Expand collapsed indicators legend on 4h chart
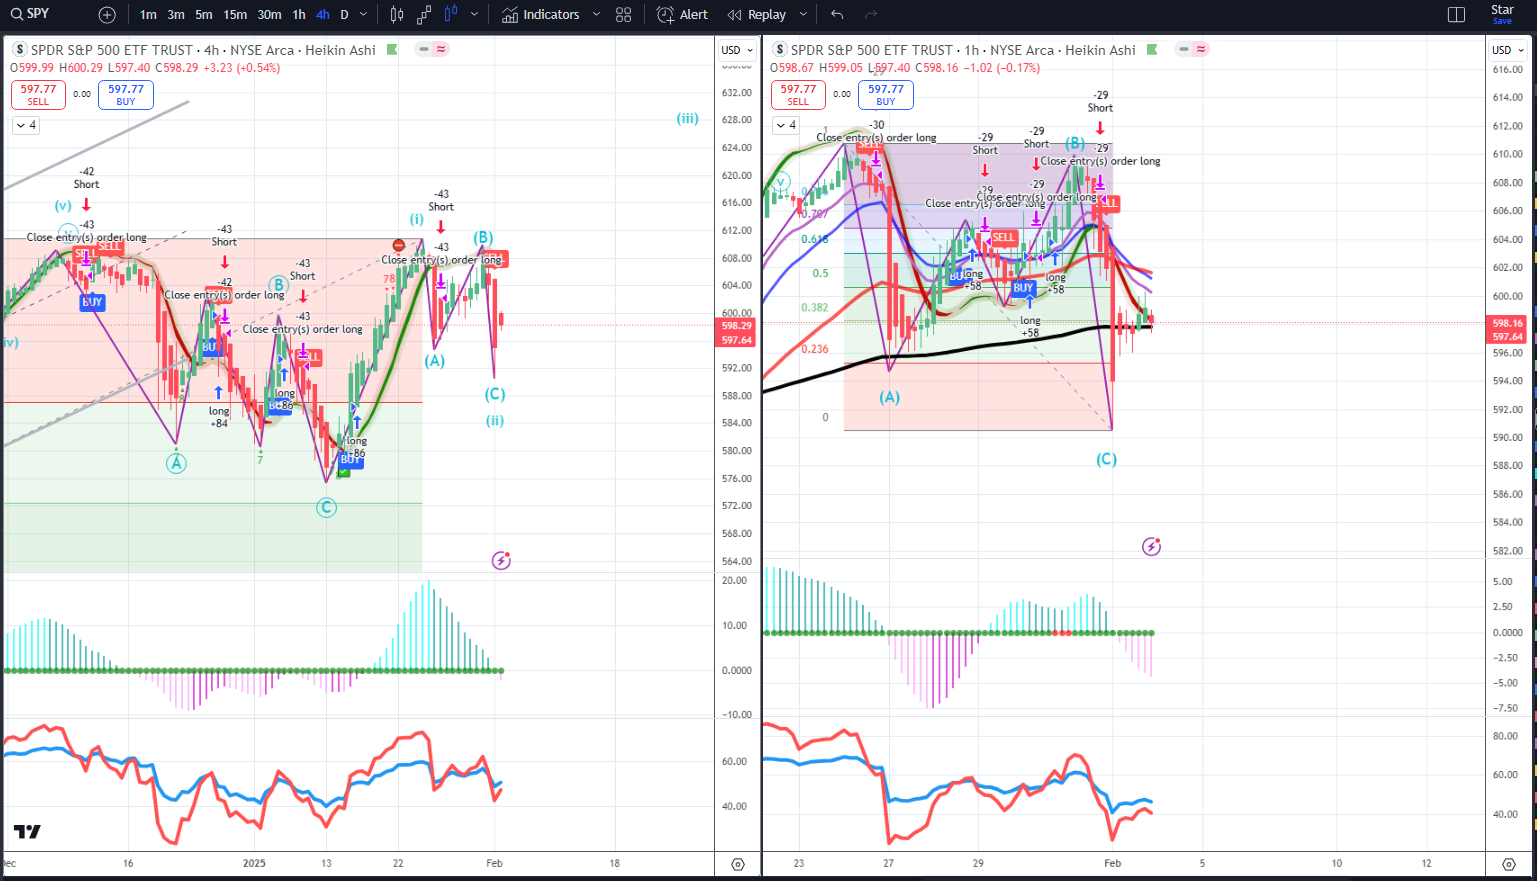The image size is (1537, 881). pos(26,125)
